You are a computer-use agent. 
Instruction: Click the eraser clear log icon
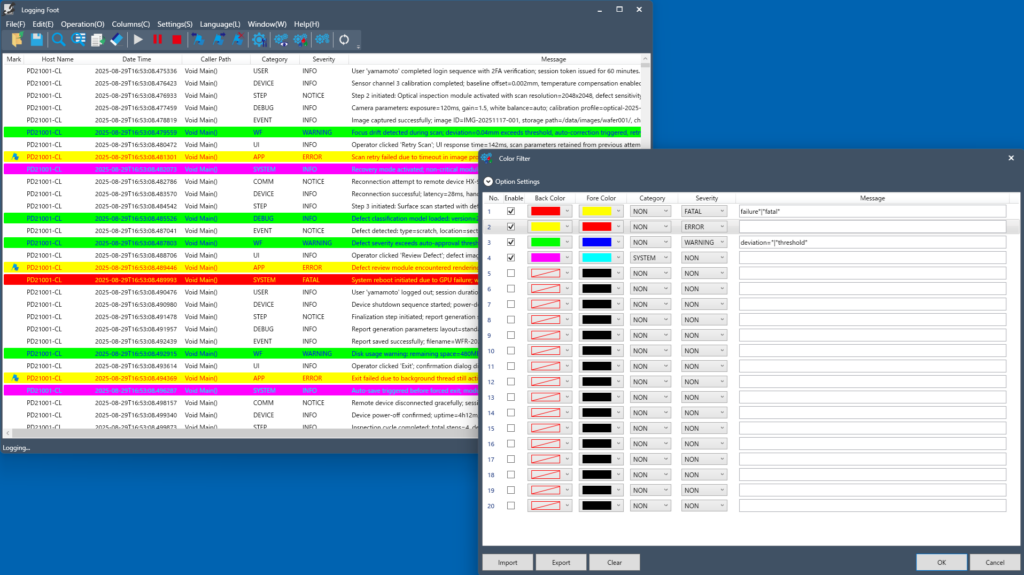tap(116, 39)
